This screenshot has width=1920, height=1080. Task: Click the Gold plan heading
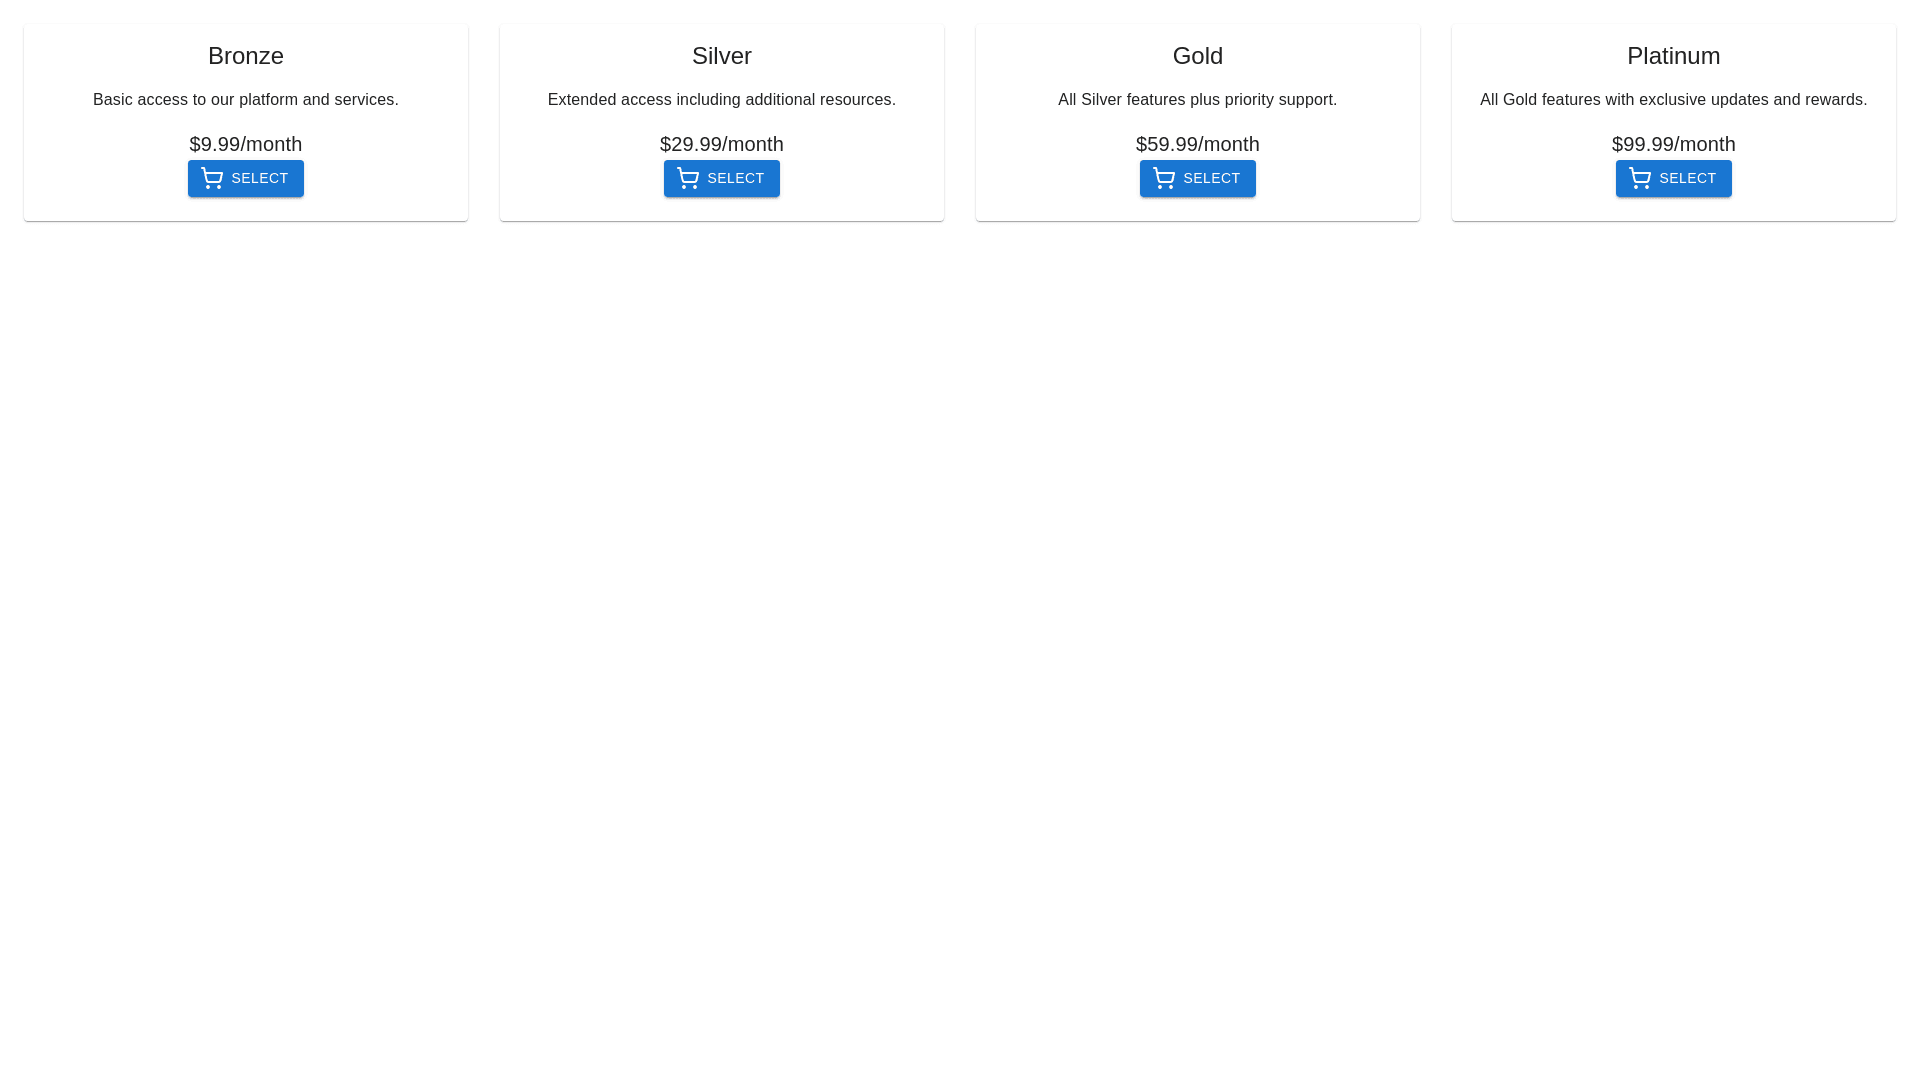[1197, 56]
